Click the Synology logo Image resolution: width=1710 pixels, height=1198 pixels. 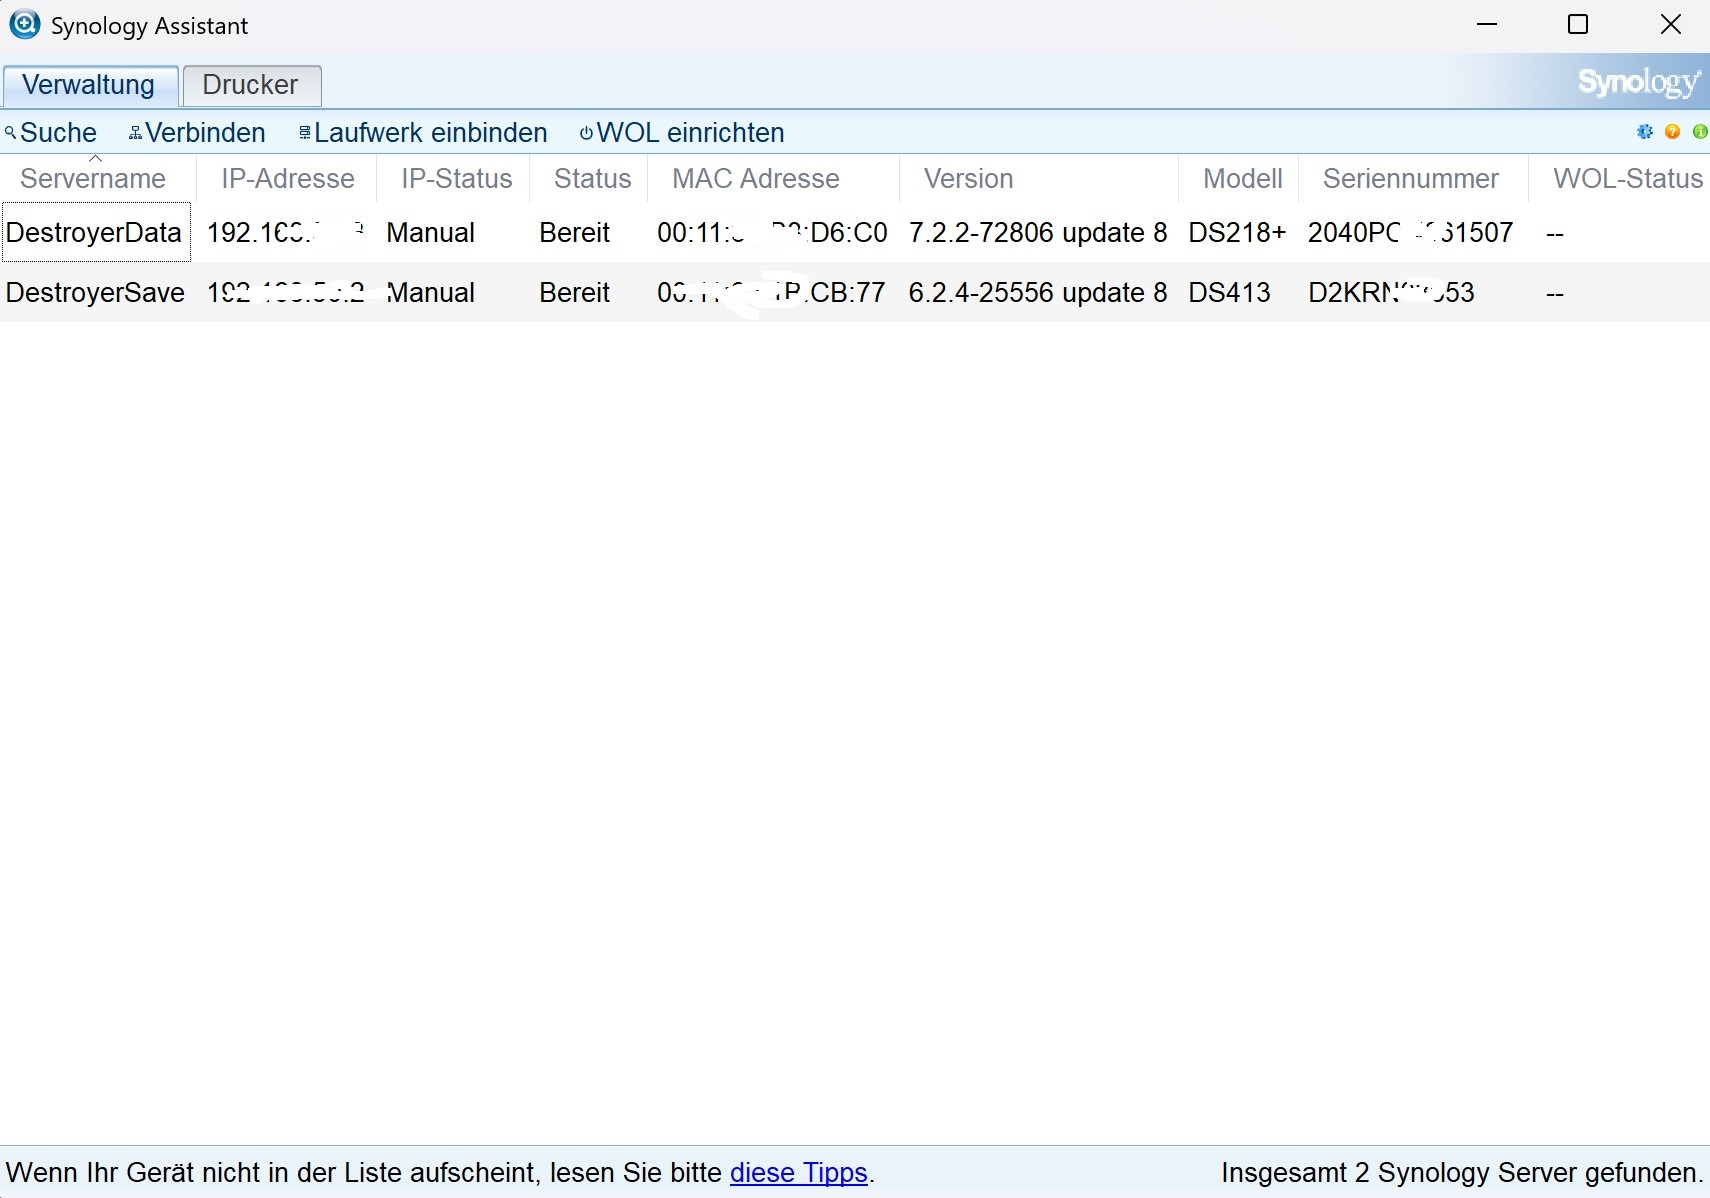point(1639,82)
